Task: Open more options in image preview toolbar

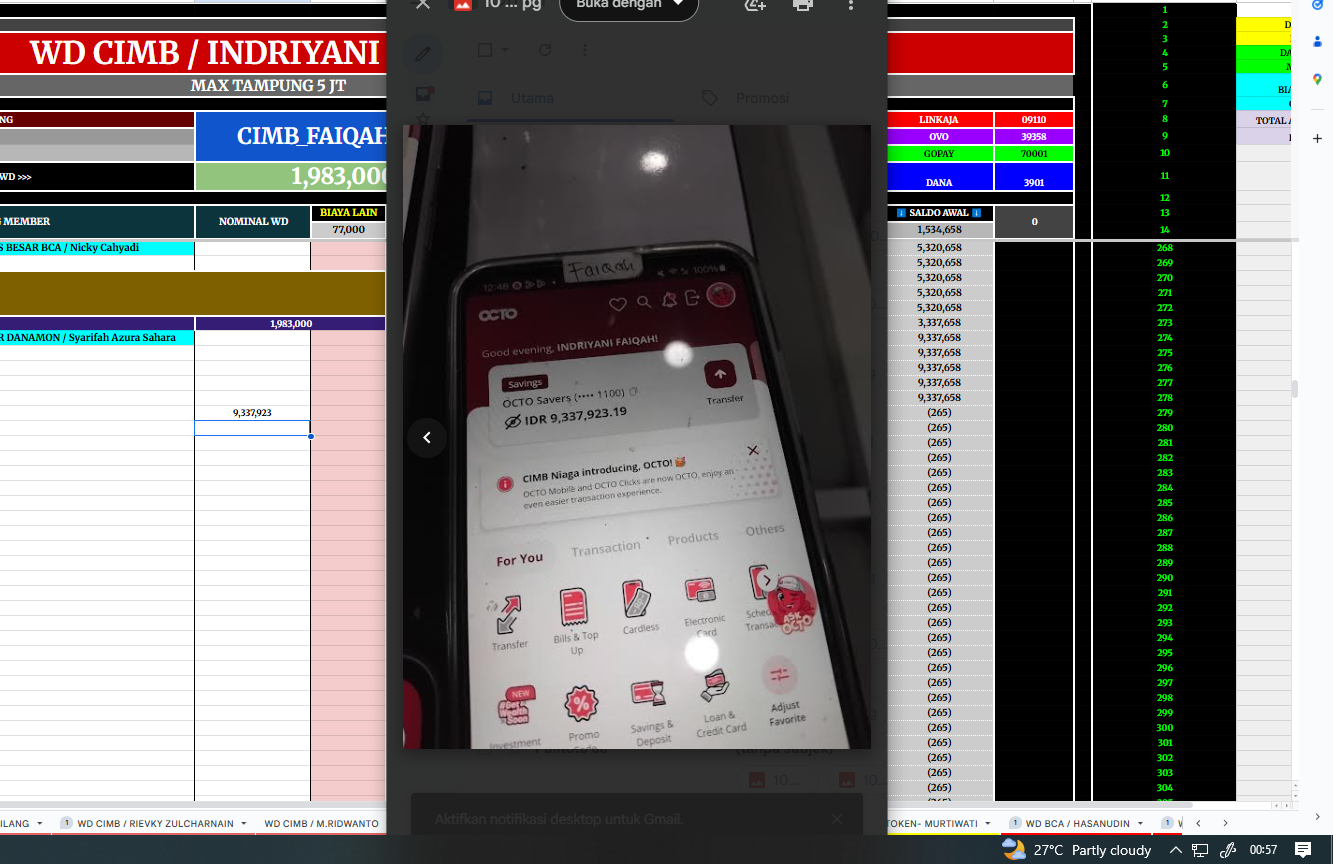Action: pyautogui.click(x=851, y=5)
